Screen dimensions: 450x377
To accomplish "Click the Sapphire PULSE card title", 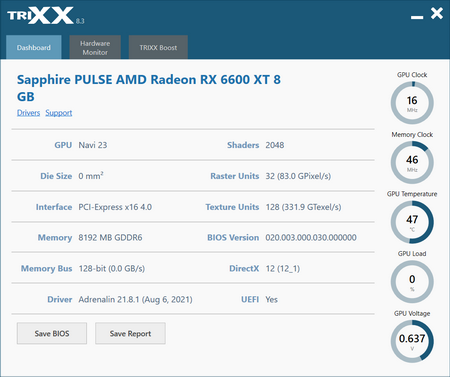I will pos(149,88).
